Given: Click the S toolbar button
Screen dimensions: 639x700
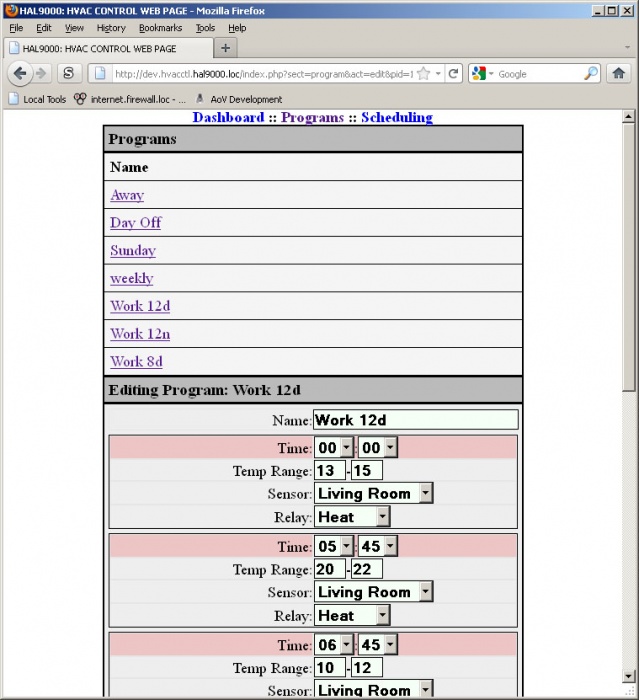Looking at the screenshot, I should click(x=69, y=73).
